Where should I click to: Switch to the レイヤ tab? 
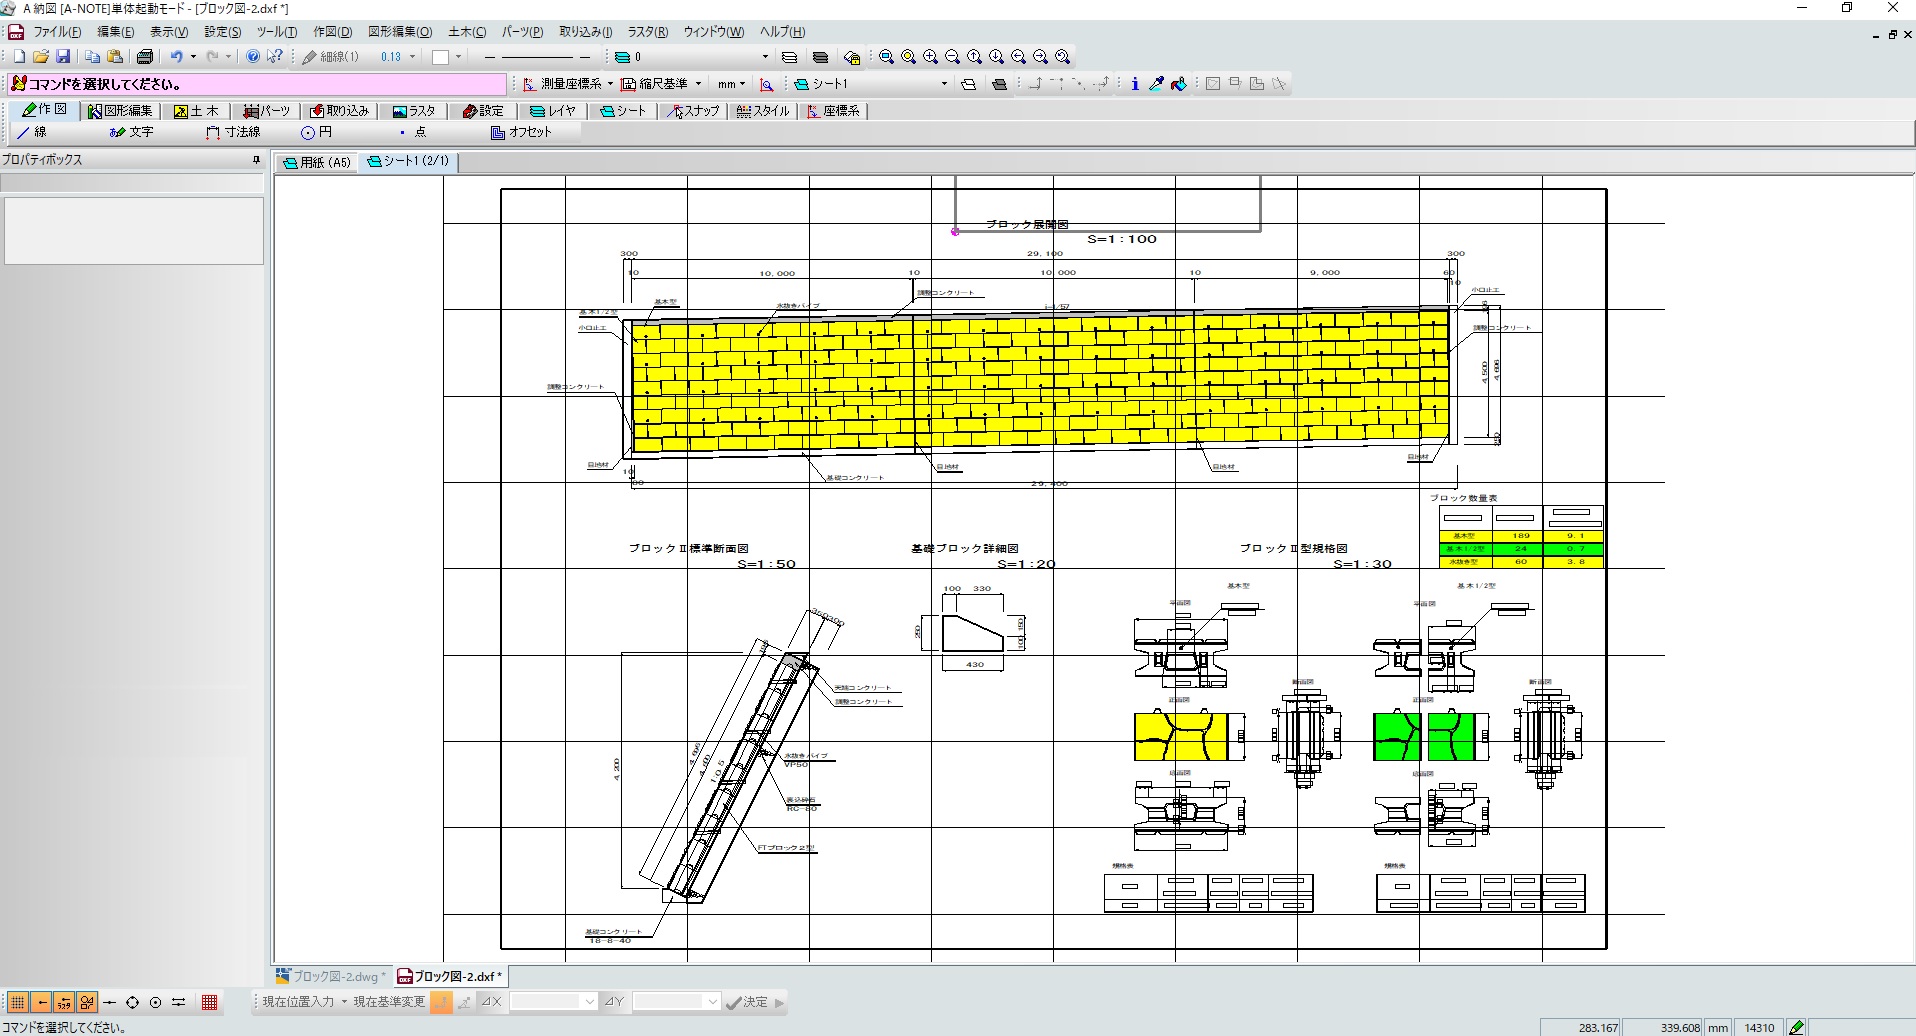(553, 111)
